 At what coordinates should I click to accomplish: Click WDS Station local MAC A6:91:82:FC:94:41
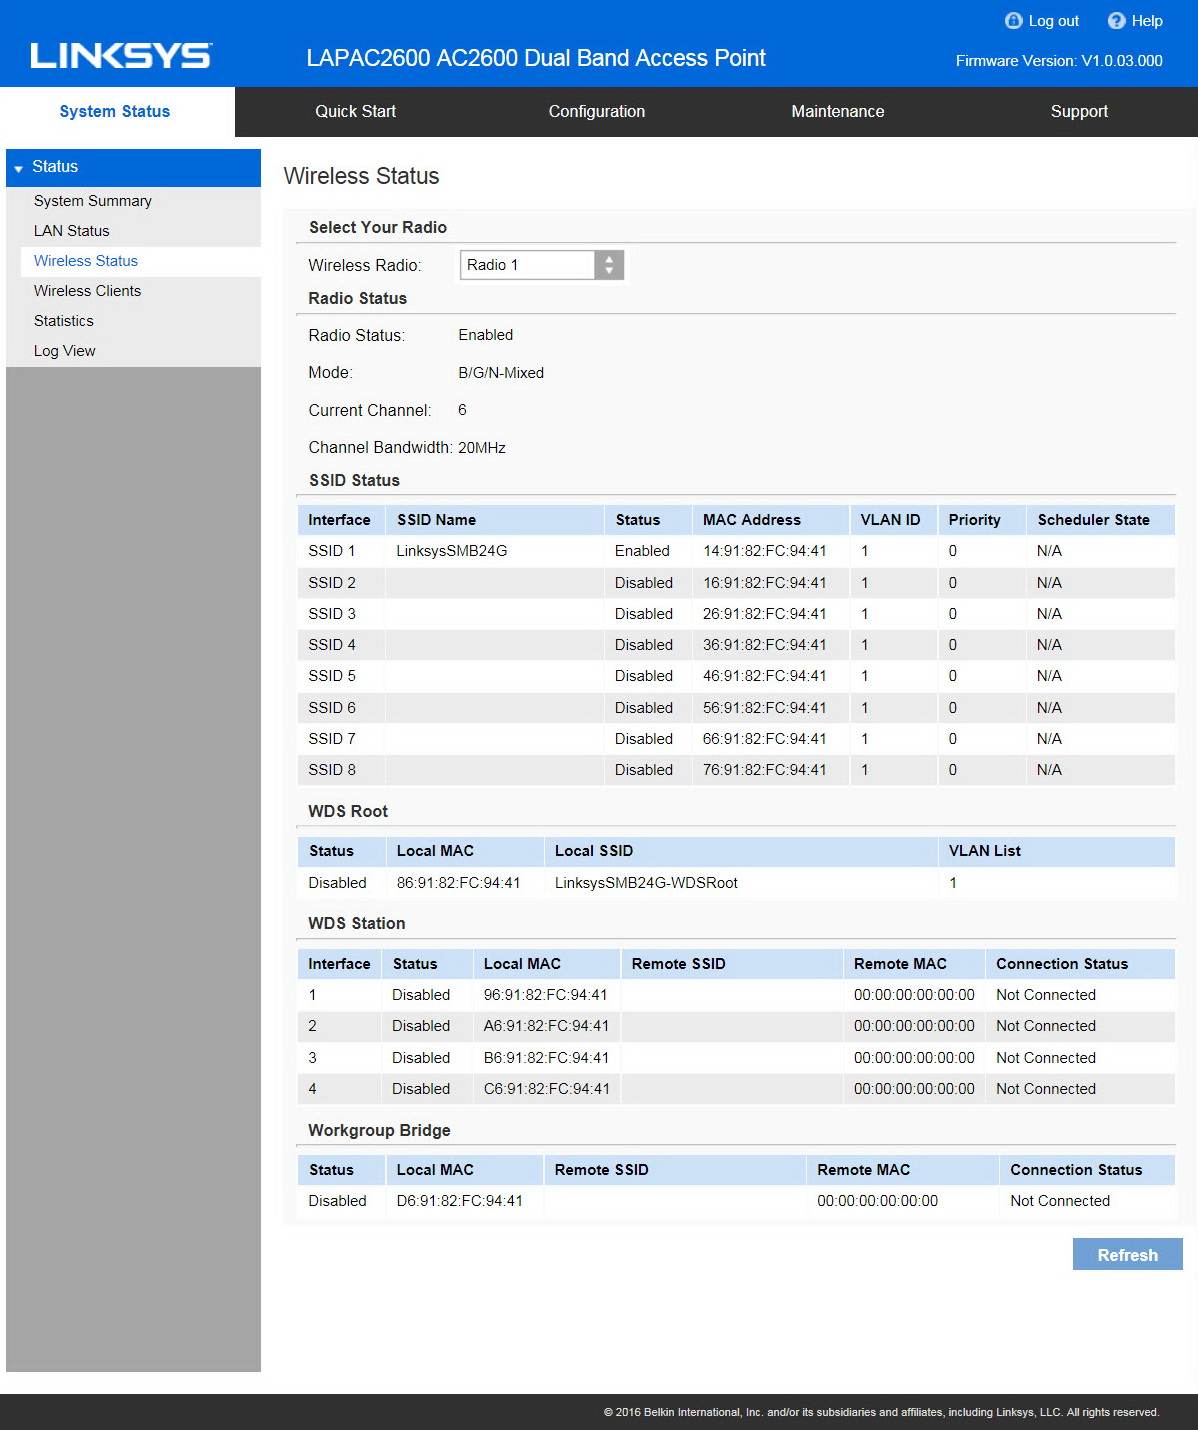pyautogui.click(x=546, y=1026)
